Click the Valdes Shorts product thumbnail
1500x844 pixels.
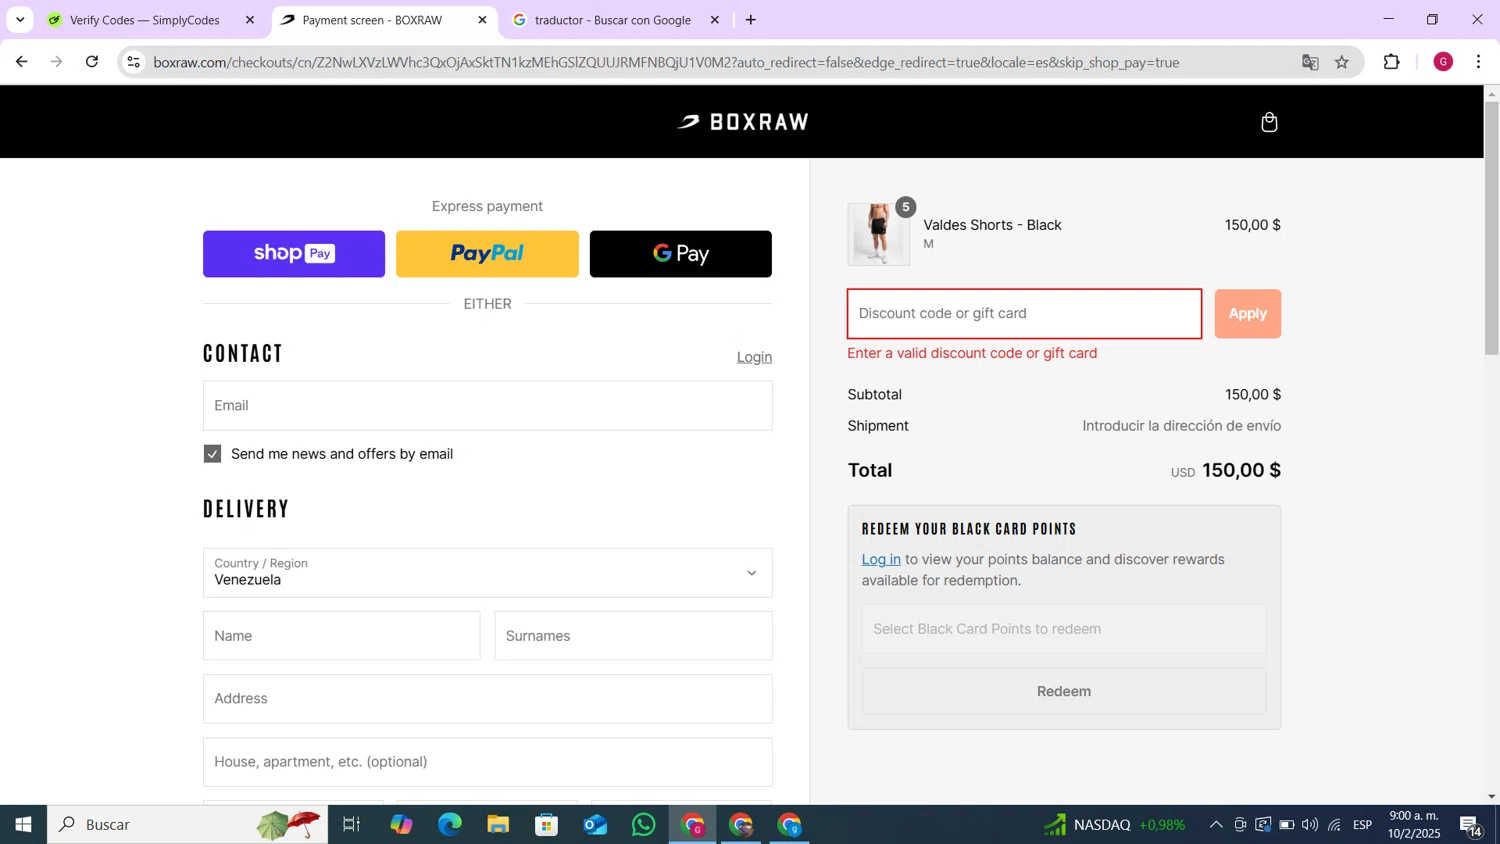[879, 235]
